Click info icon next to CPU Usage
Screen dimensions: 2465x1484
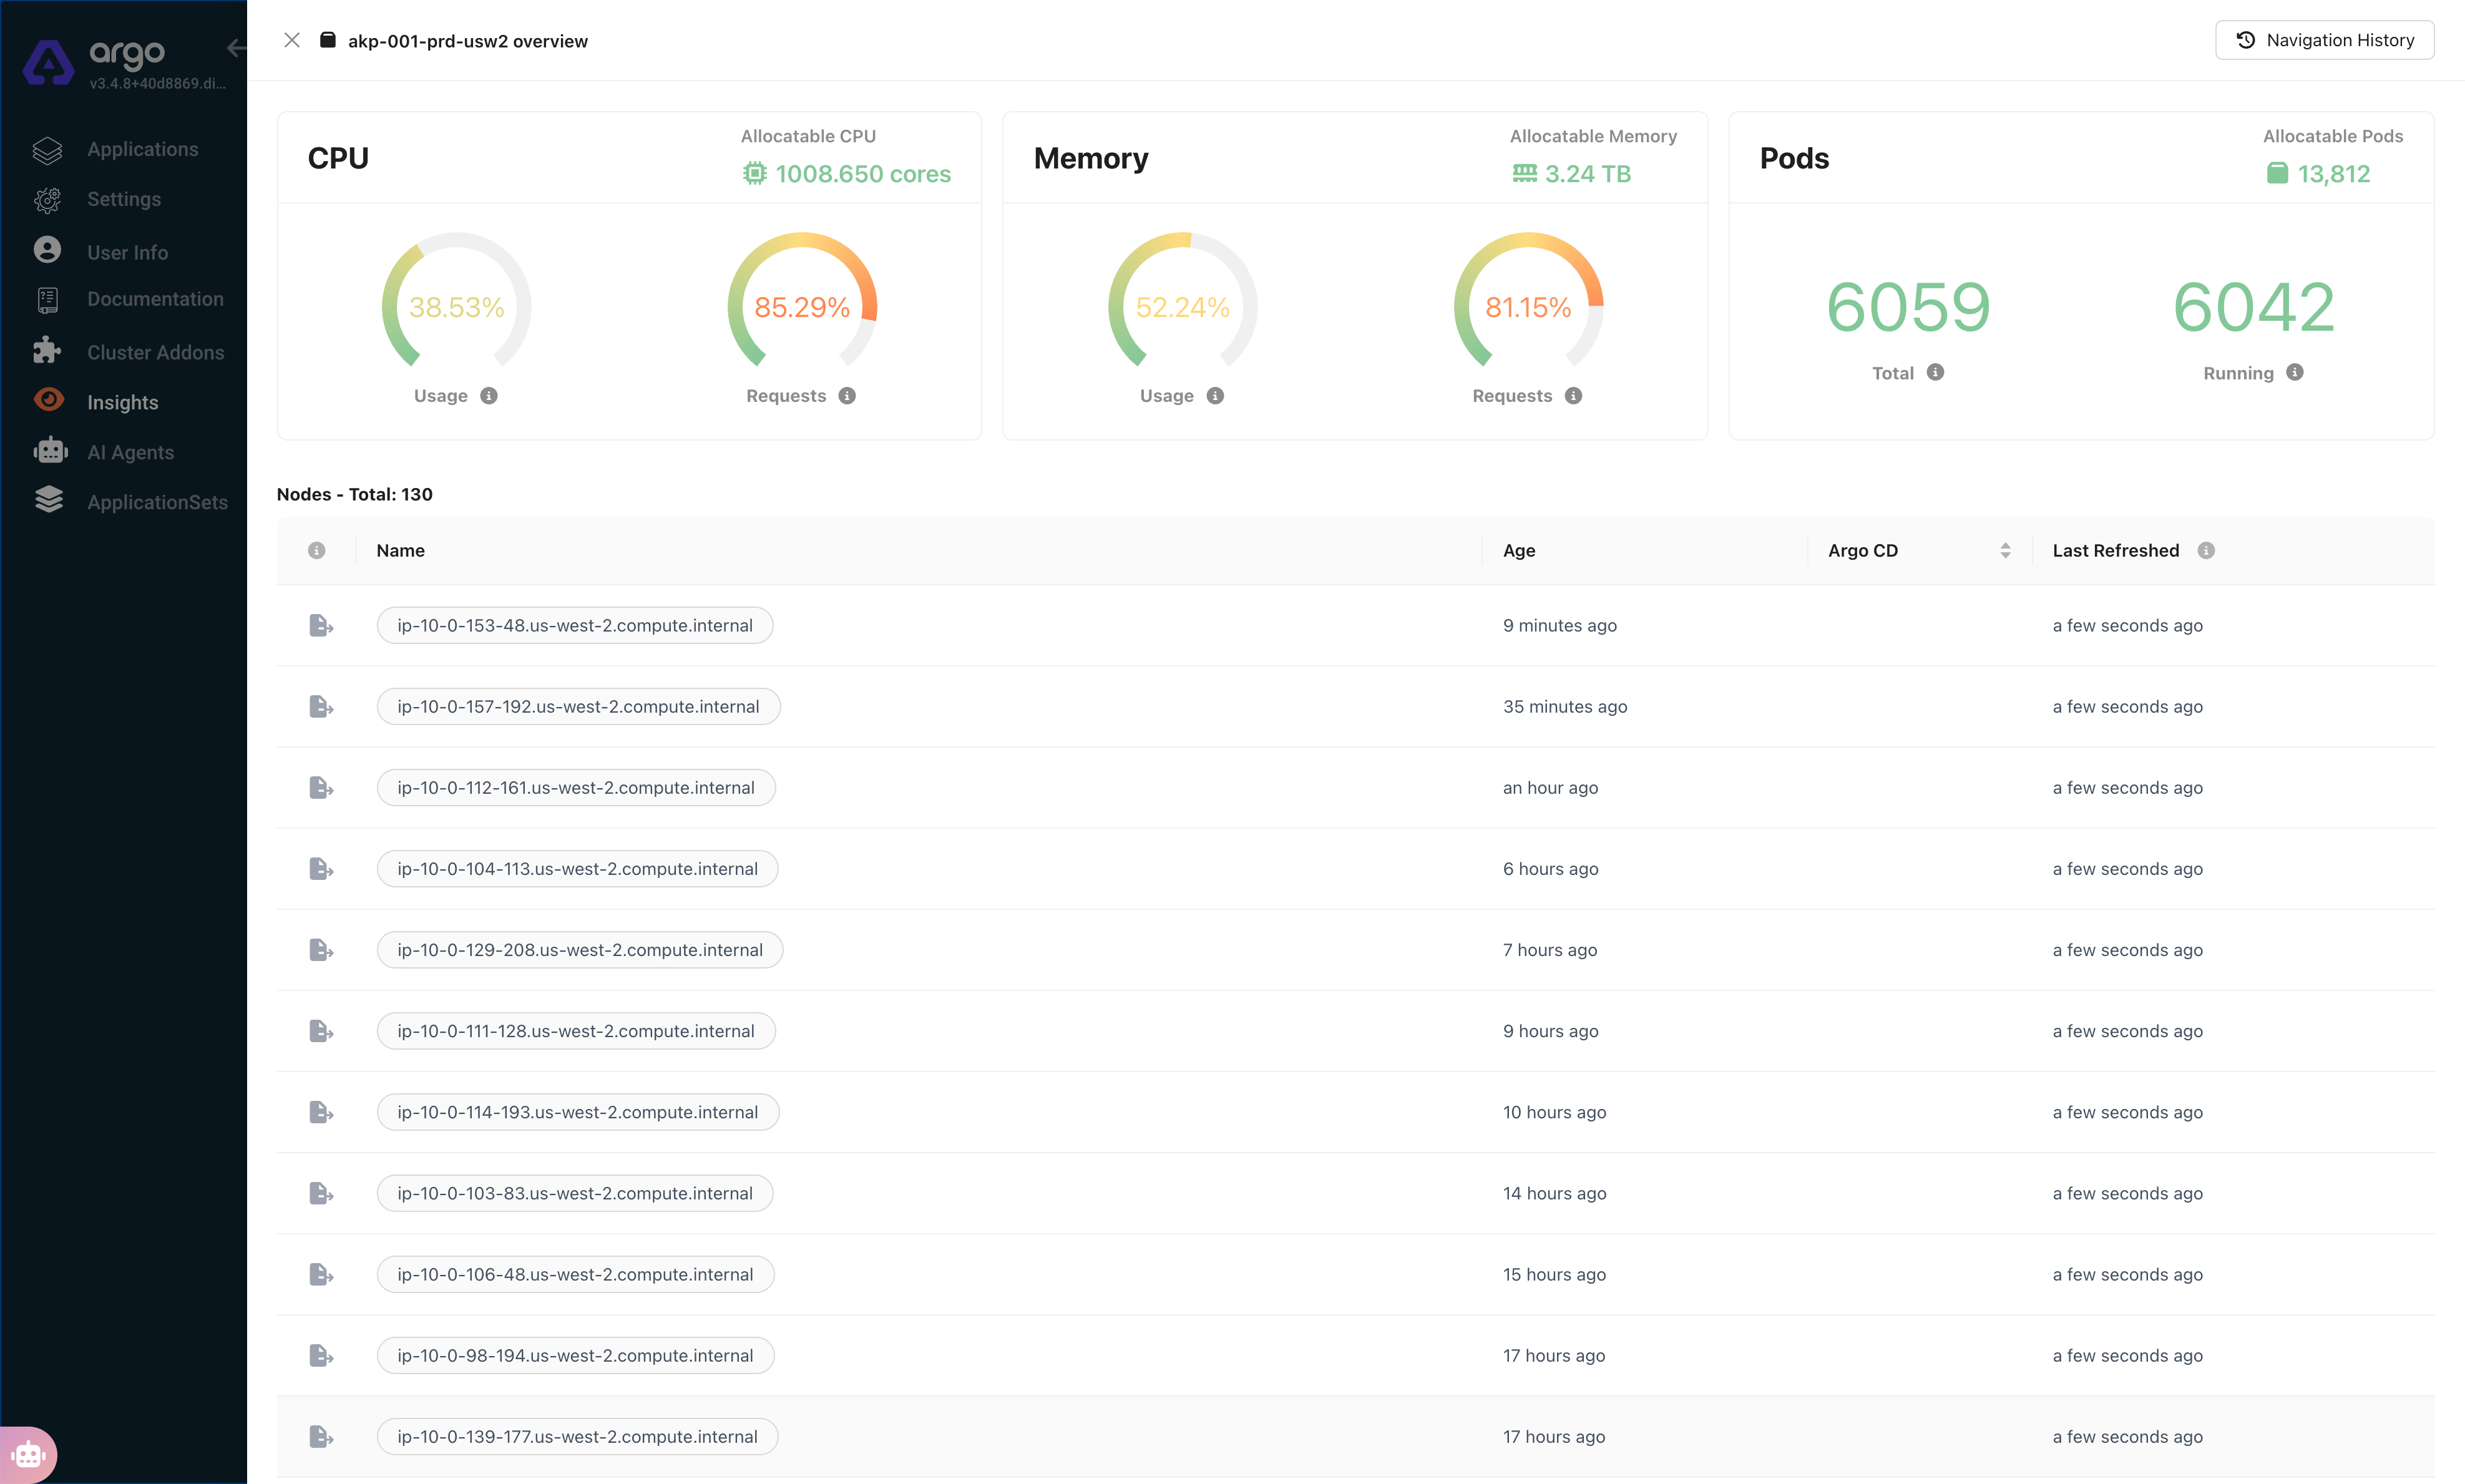coord(489,396)
